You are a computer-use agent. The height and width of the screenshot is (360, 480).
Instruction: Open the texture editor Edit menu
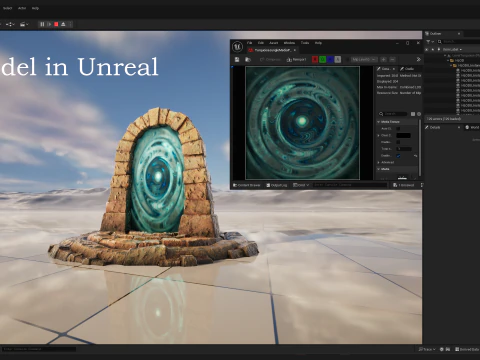pos(261,43)
